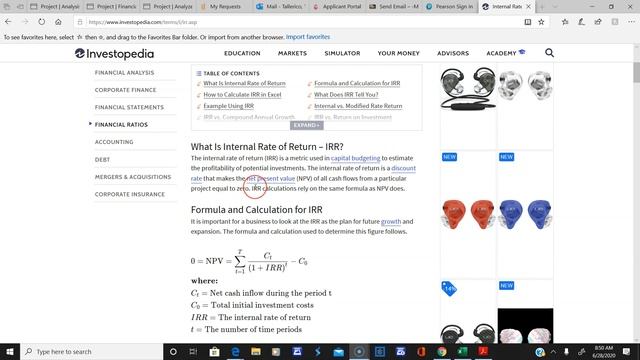
Task: Click the browser forward arrow
Action: pyautogui.click(x=25, y=22)
